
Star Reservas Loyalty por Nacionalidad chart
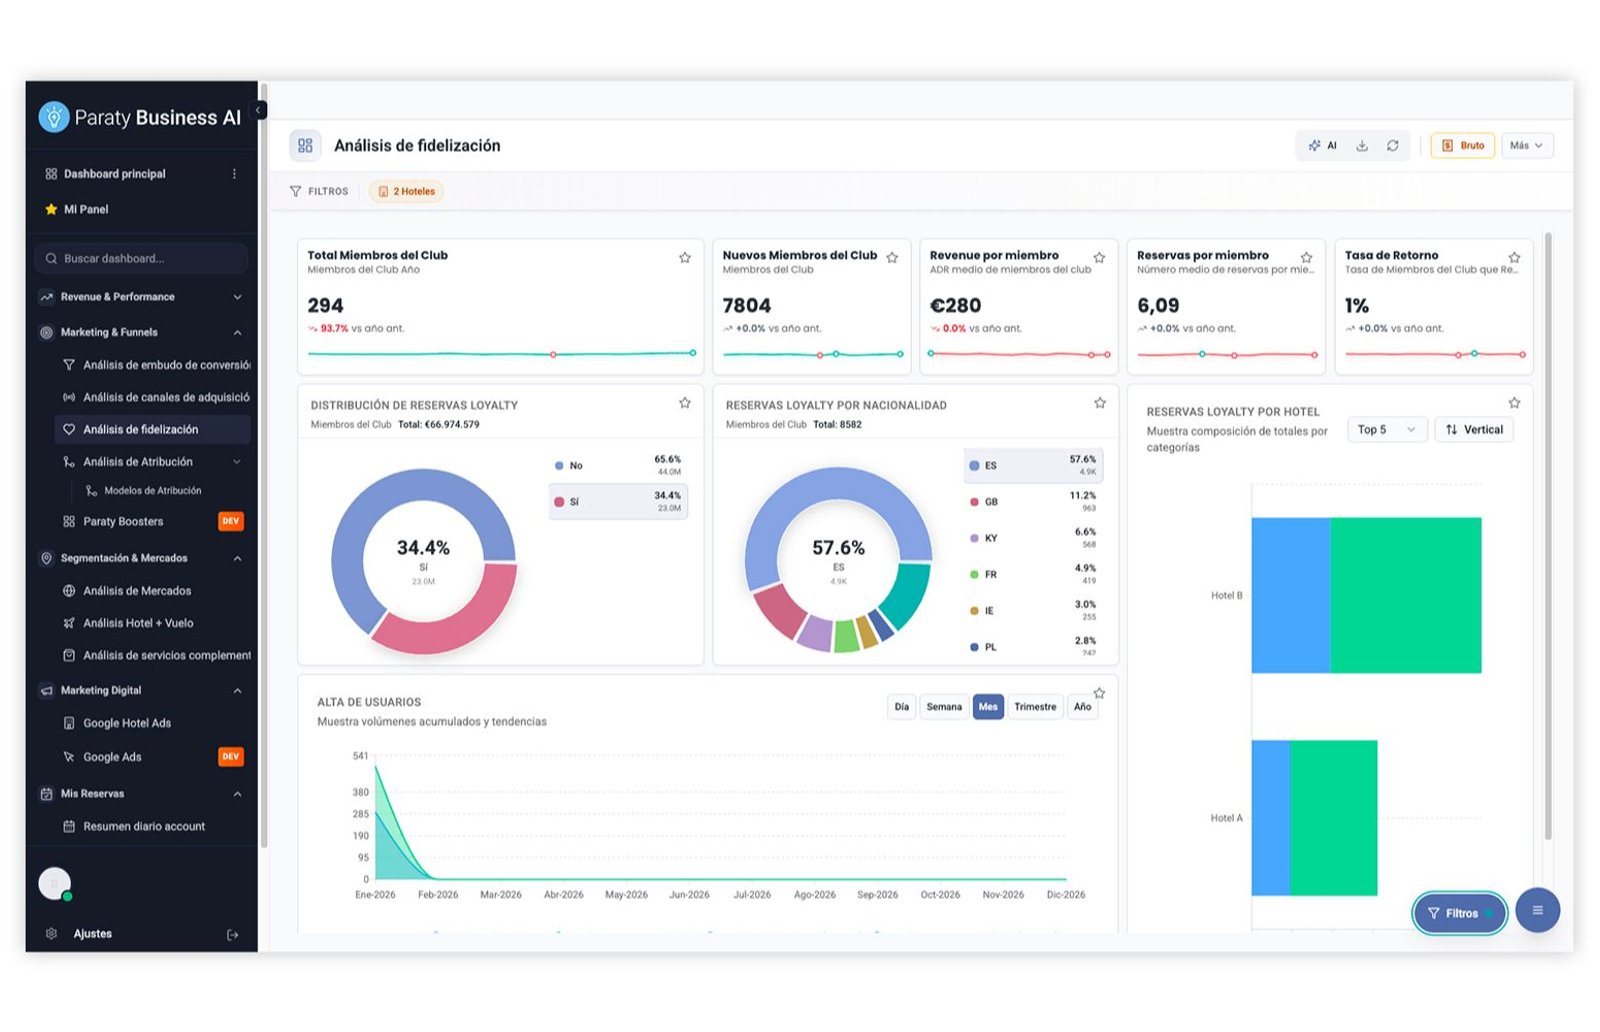click(1100, 403)
